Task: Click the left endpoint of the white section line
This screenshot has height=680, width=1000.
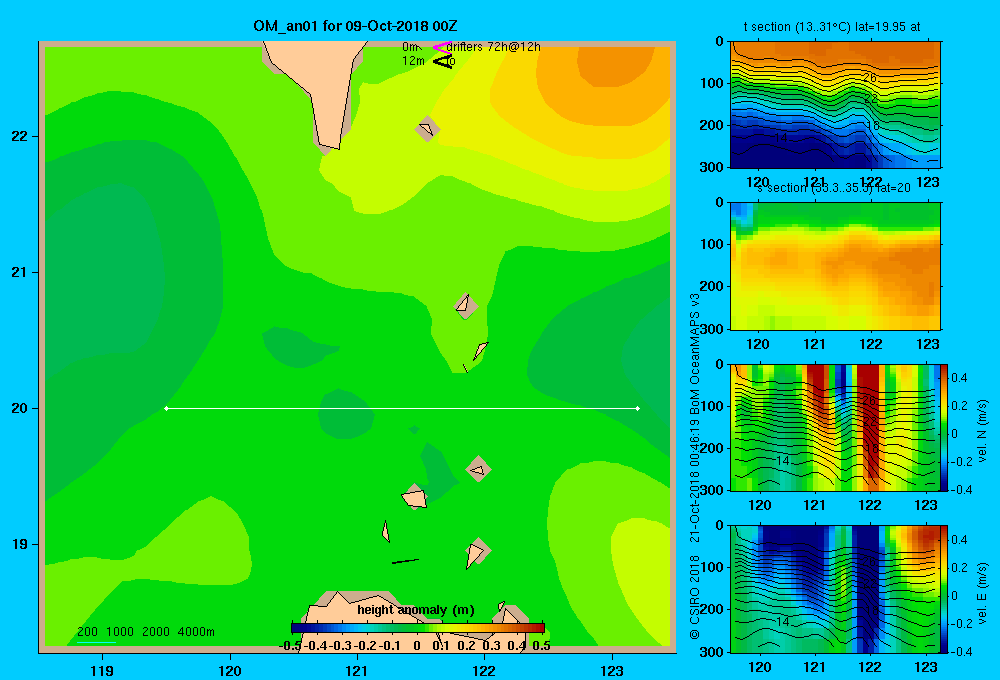Action: pos(166,408)
